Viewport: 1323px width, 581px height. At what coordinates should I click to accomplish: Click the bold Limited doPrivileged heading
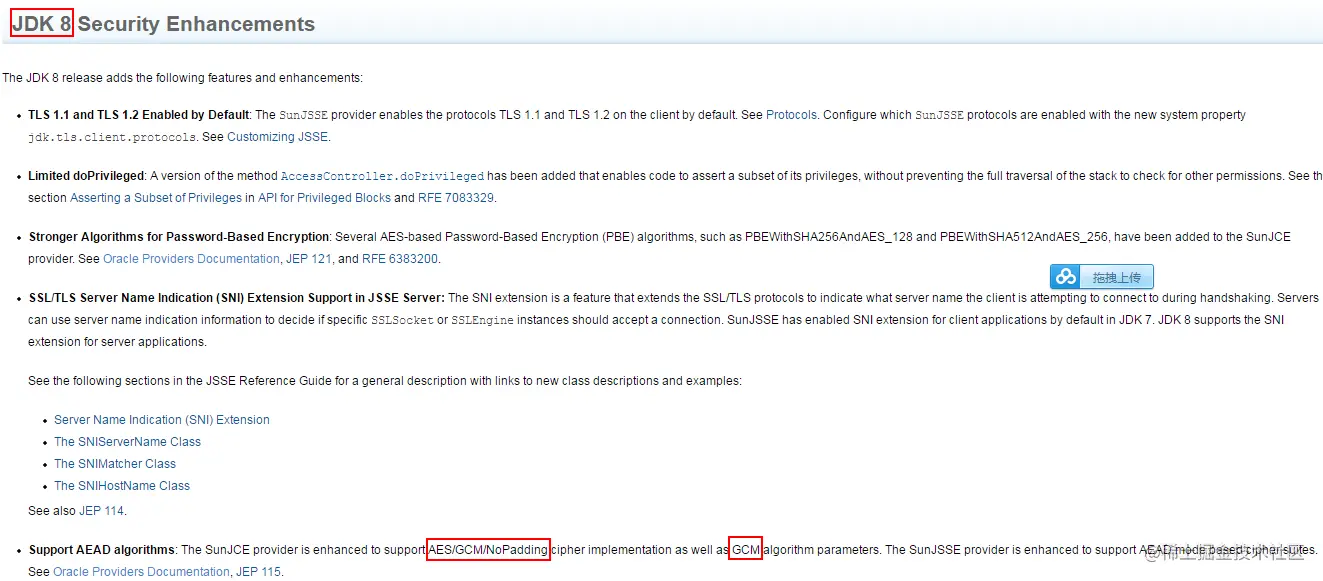coord(86,176)
